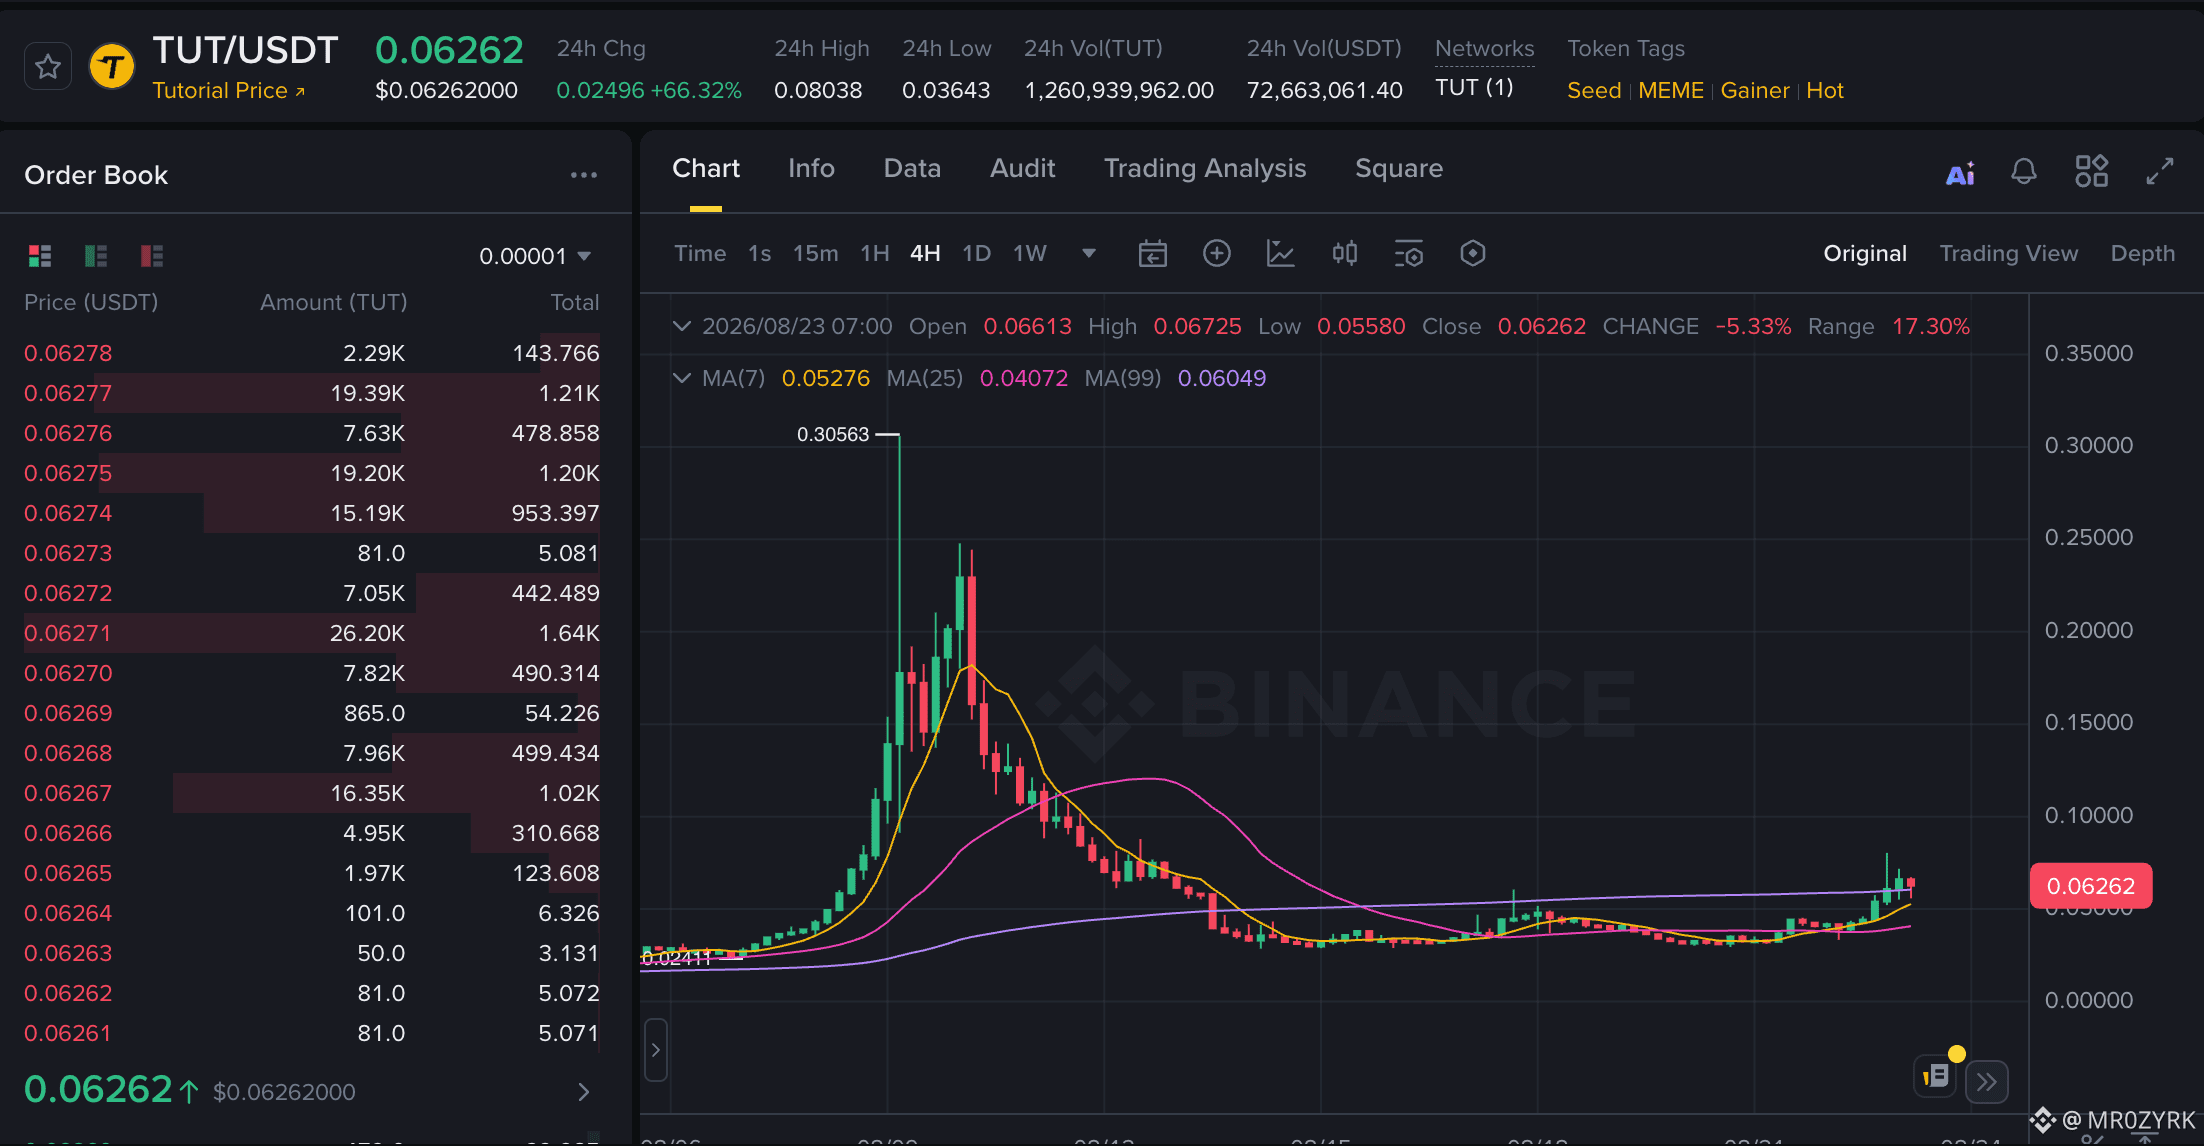Open the AI analysis icon
2204x1146 pixels.
(x=1960, y=173)
